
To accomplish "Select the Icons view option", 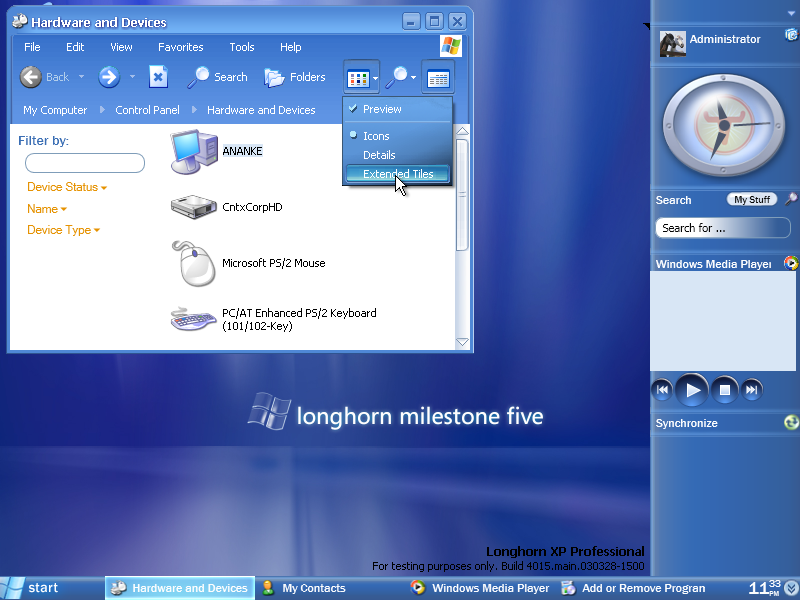I will click(x=397, y=136).
